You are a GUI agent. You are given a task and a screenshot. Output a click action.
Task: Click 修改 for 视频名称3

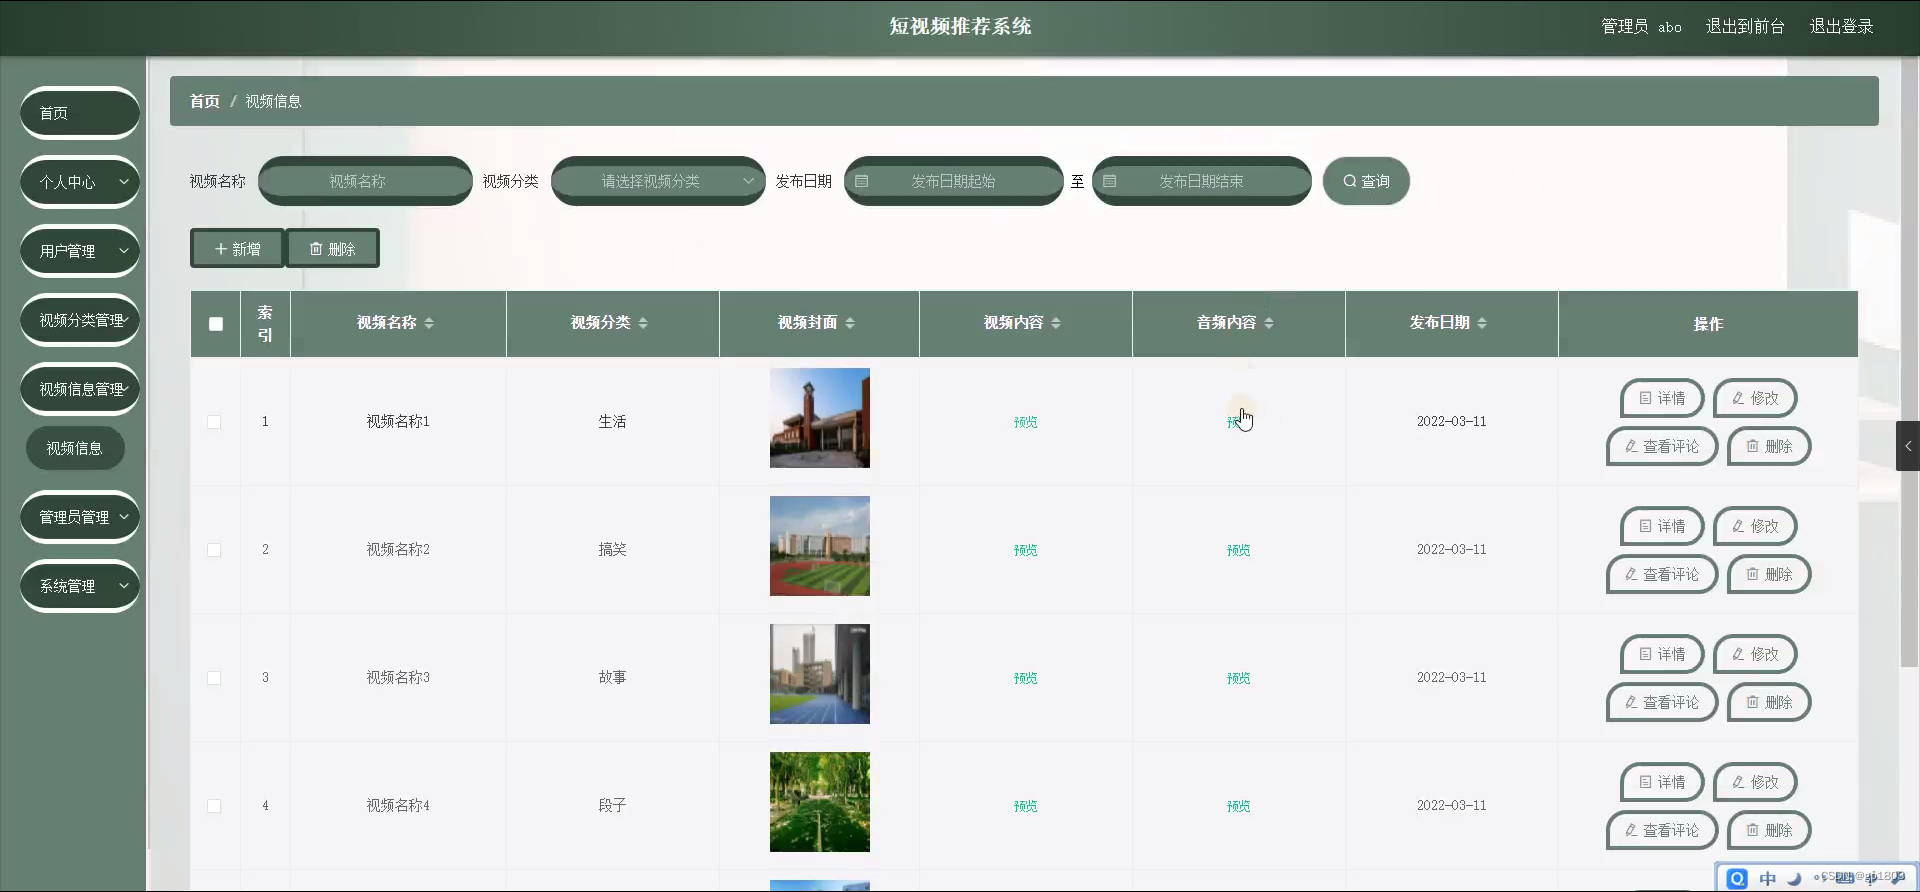click(x=1755, y=654)
